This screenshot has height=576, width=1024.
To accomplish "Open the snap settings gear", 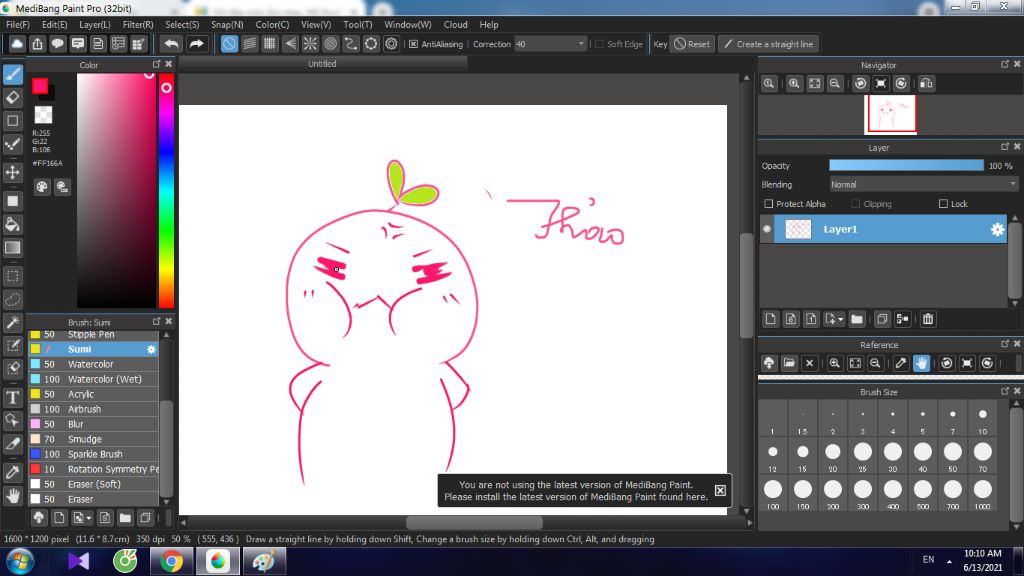I will coord(391,44).
